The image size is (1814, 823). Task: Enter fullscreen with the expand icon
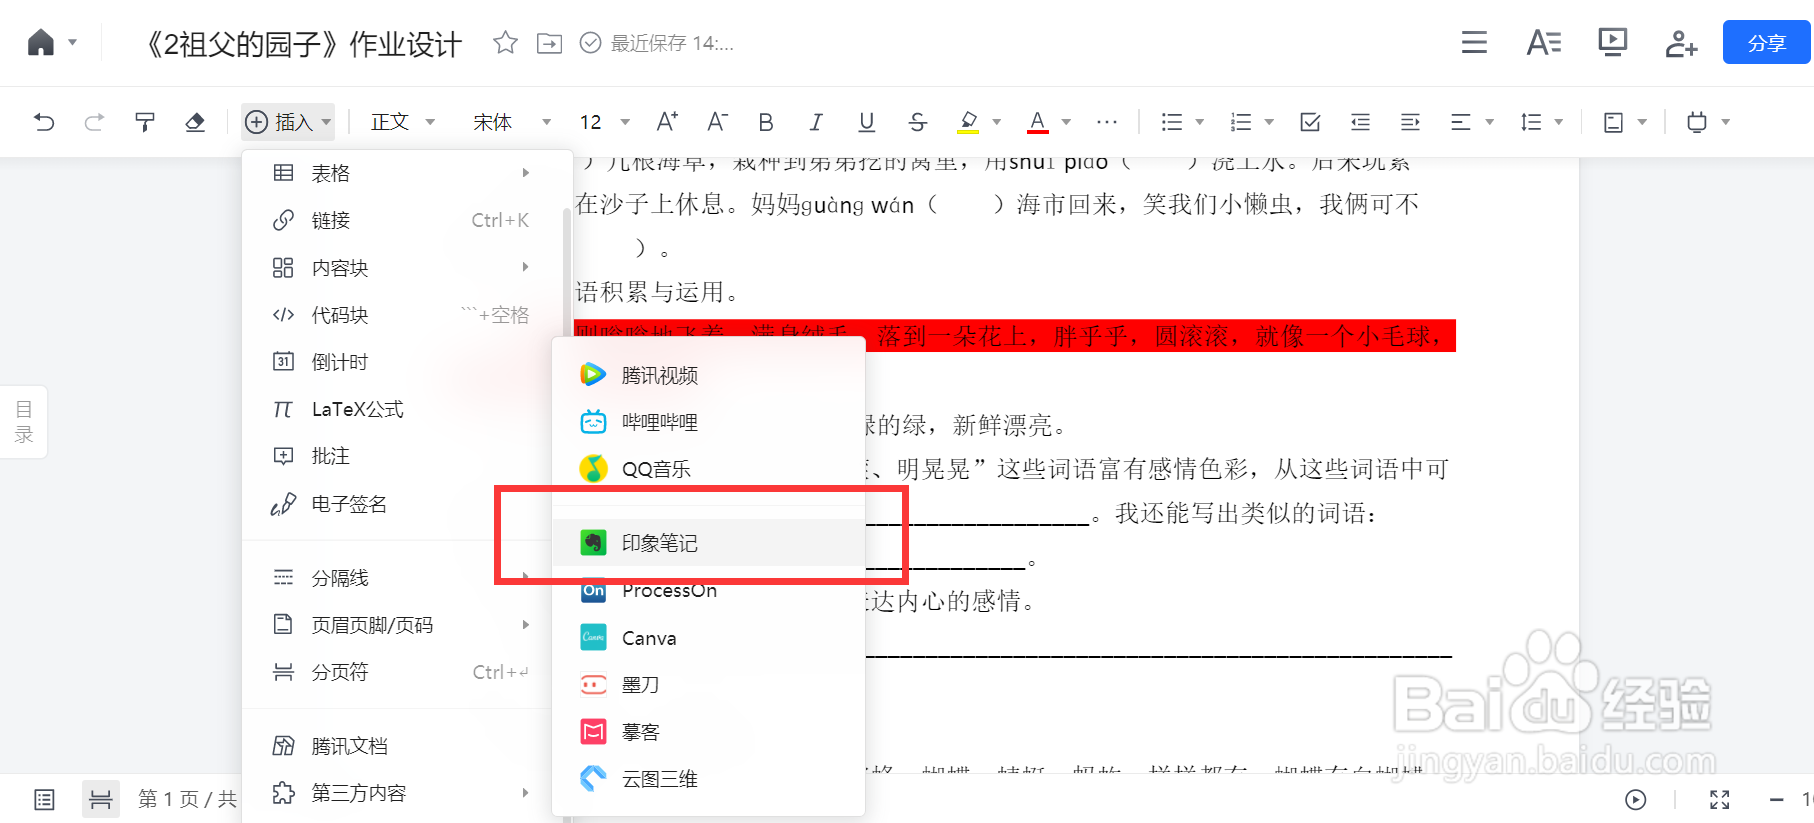pyautogui.click(x=1719, y=799)
